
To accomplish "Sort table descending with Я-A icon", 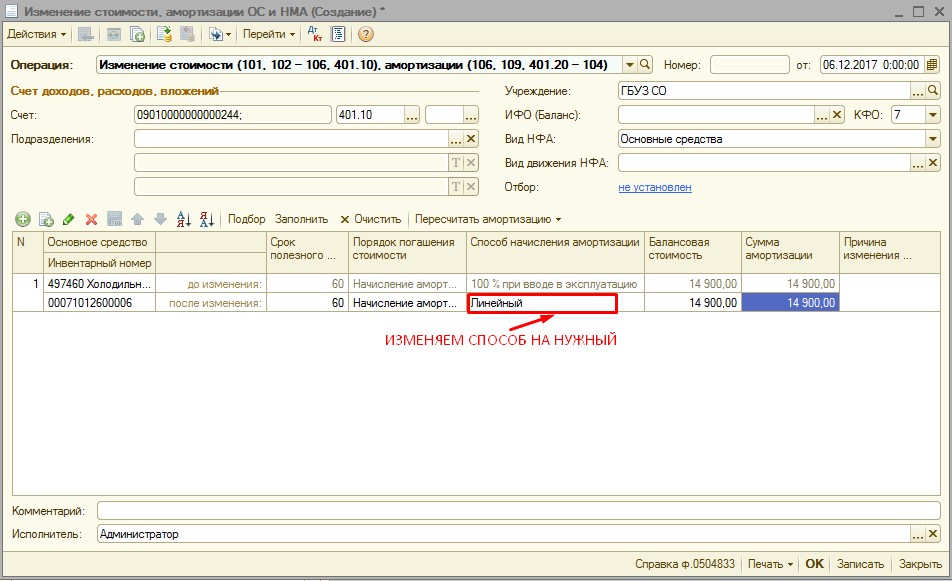I will [206, 219].
